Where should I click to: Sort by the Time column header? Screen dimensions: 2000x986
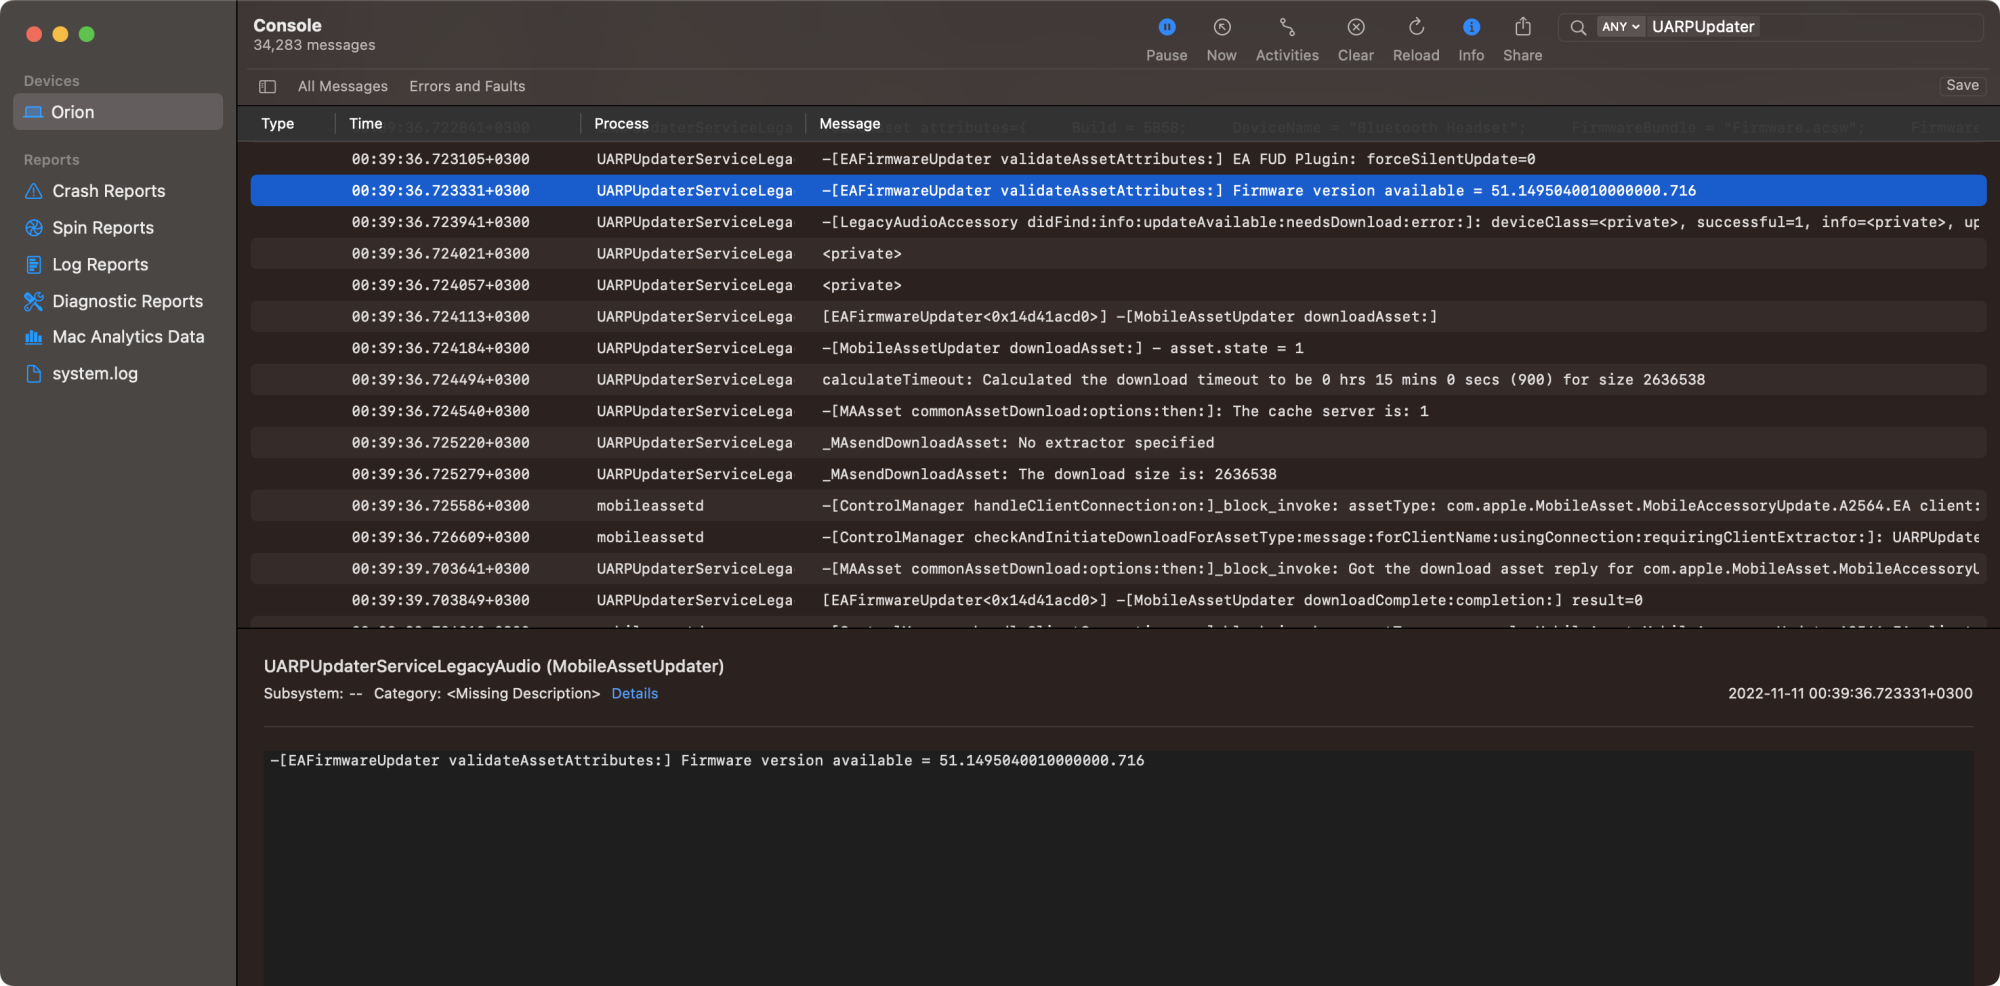pyautogui.click(x=366, y=124)
